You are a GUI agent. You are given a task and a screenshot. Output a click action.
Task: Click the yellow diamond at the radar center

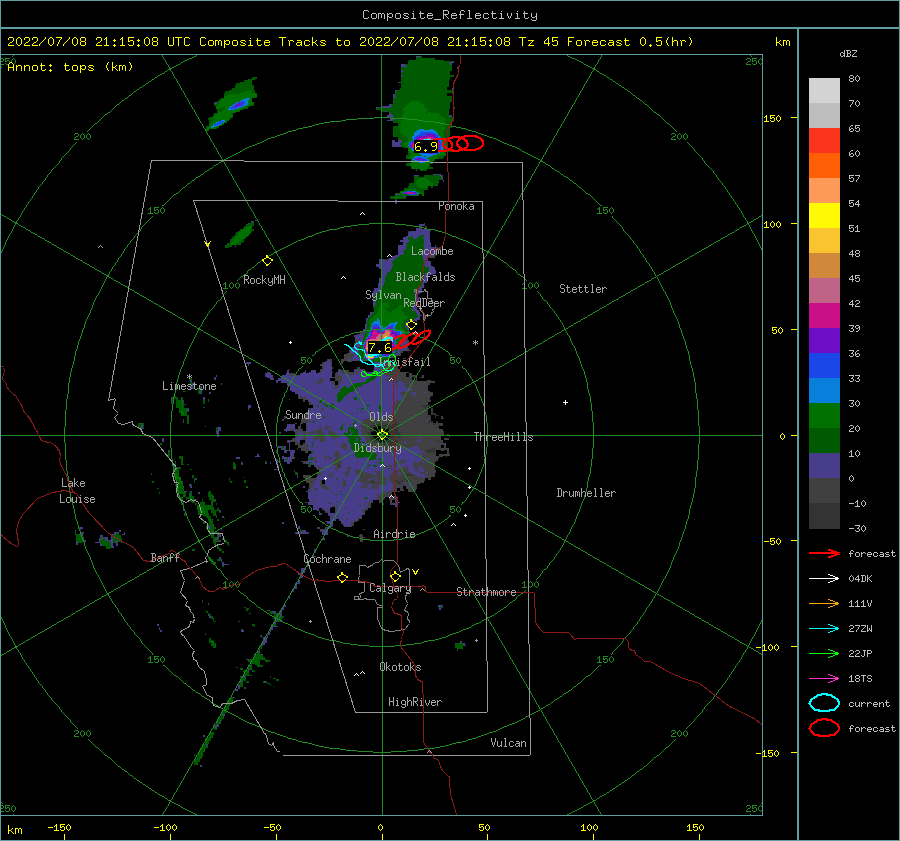[382, 435]
